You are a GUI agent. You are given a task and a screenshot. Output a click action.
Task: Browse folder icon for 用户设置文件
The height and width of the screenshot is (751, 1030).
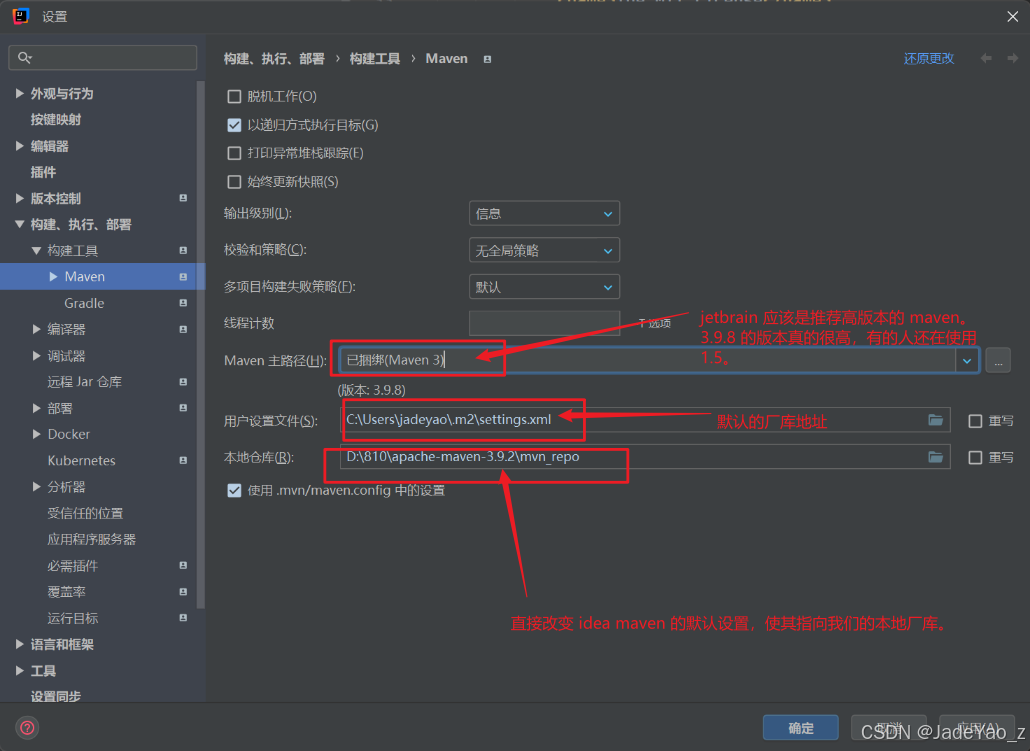[935, 420]
